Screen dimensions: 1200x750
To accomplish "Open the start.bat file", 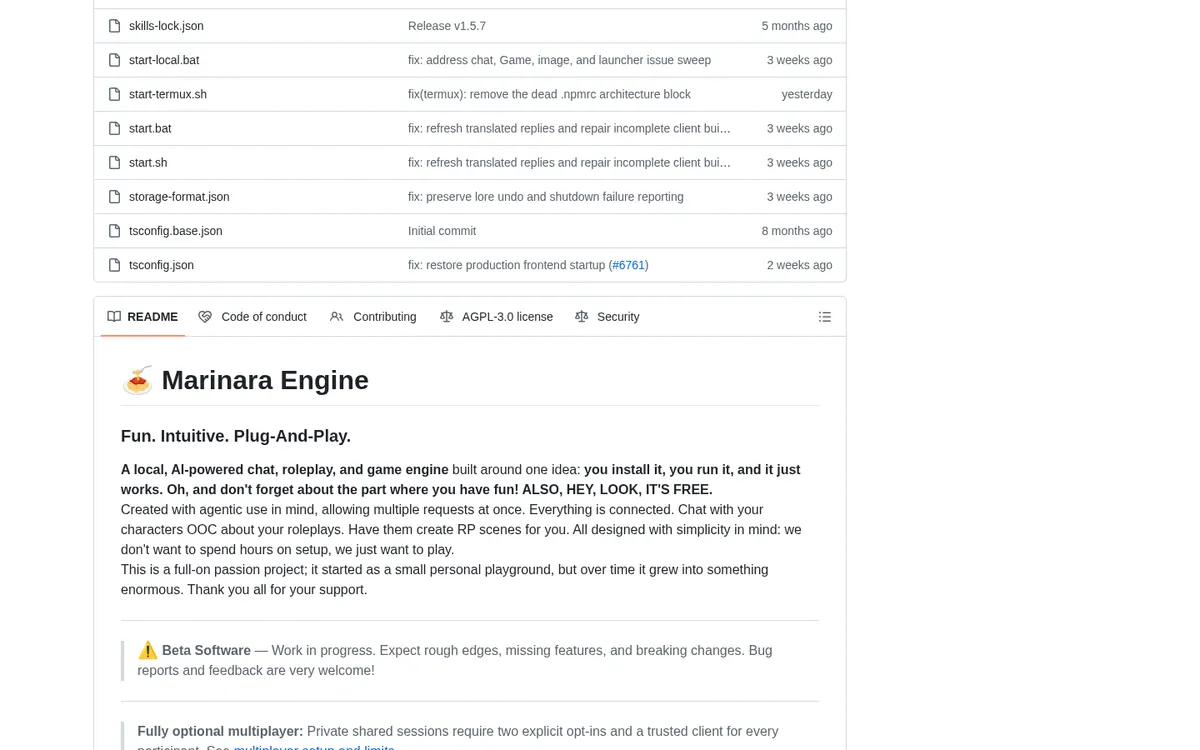I will click(150, 128).
